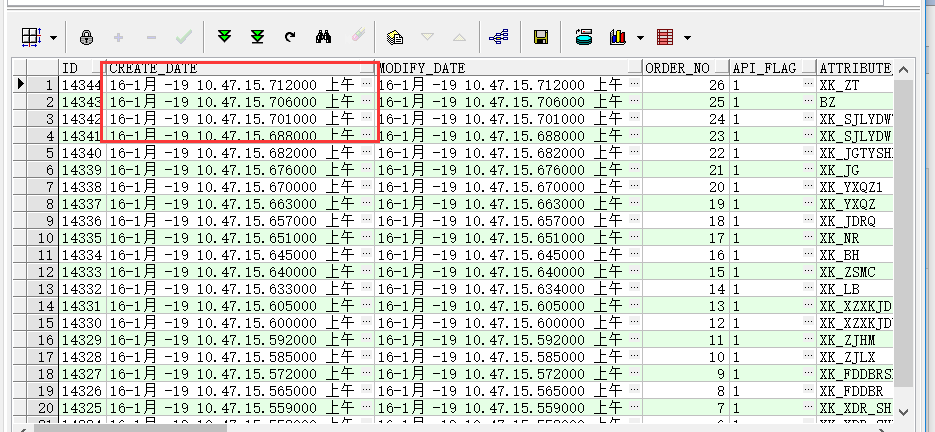The height and width of the screenshot is (432, 935).
Task: Click the ID column header
Action: (x=82, y=68)
